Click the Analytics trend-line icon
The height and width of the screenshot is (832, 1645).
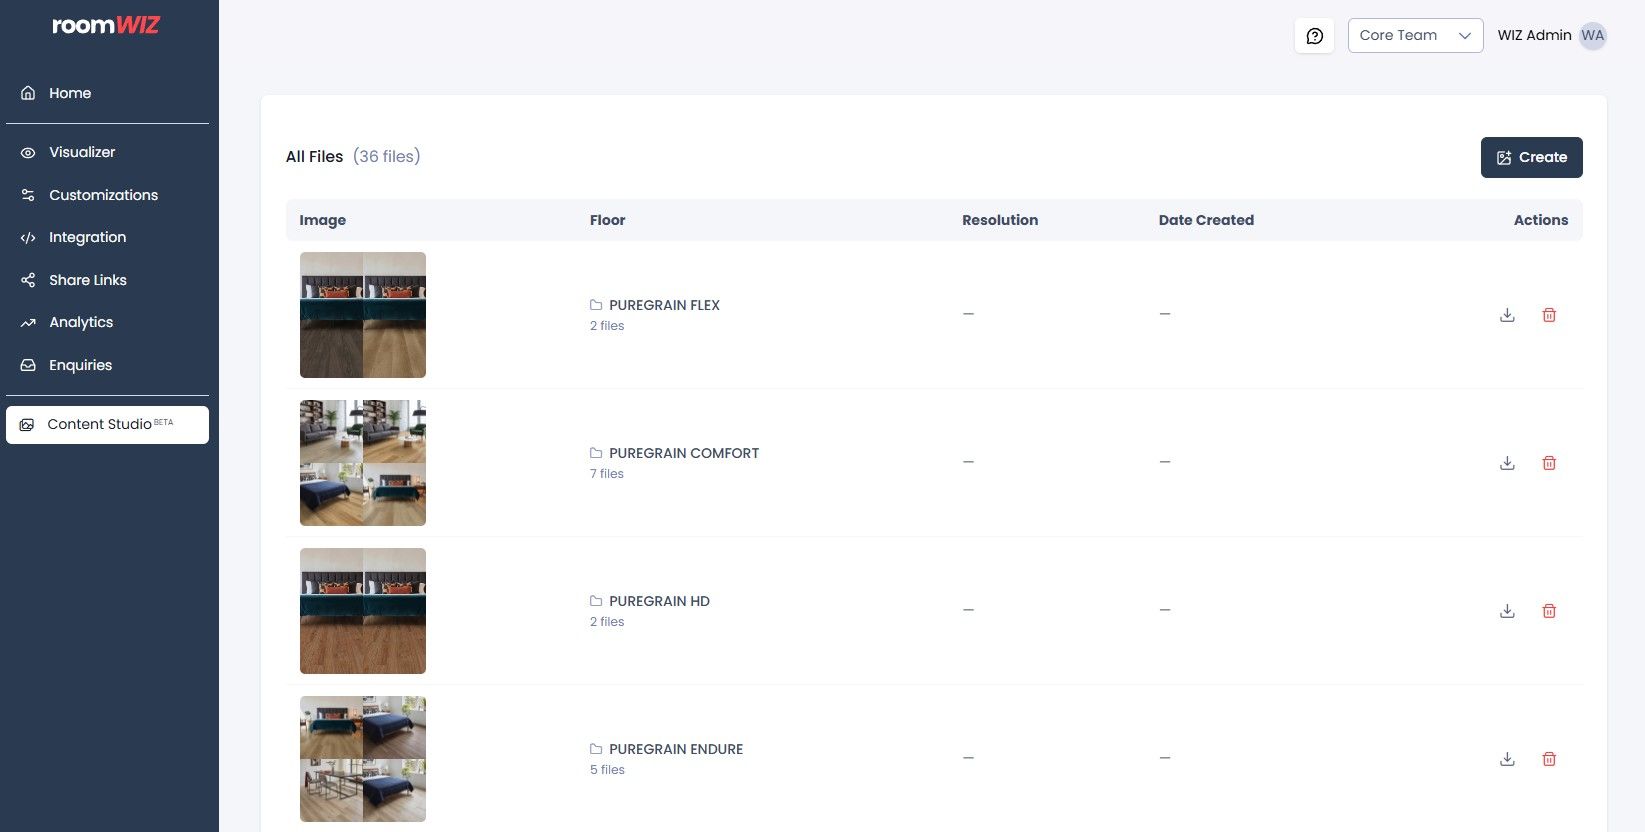coord(28,323)
